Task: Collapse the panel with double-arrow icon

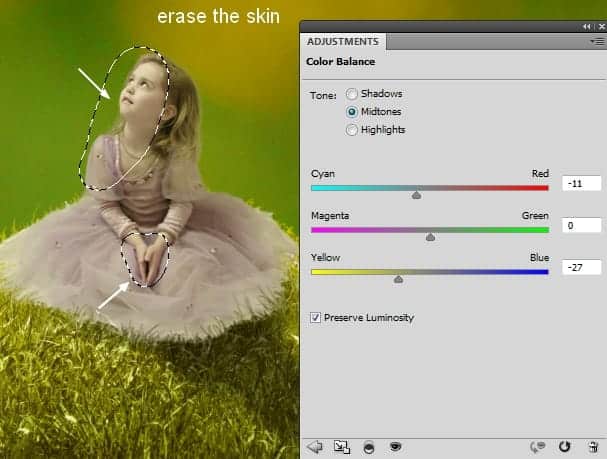Action: (587, 27)
